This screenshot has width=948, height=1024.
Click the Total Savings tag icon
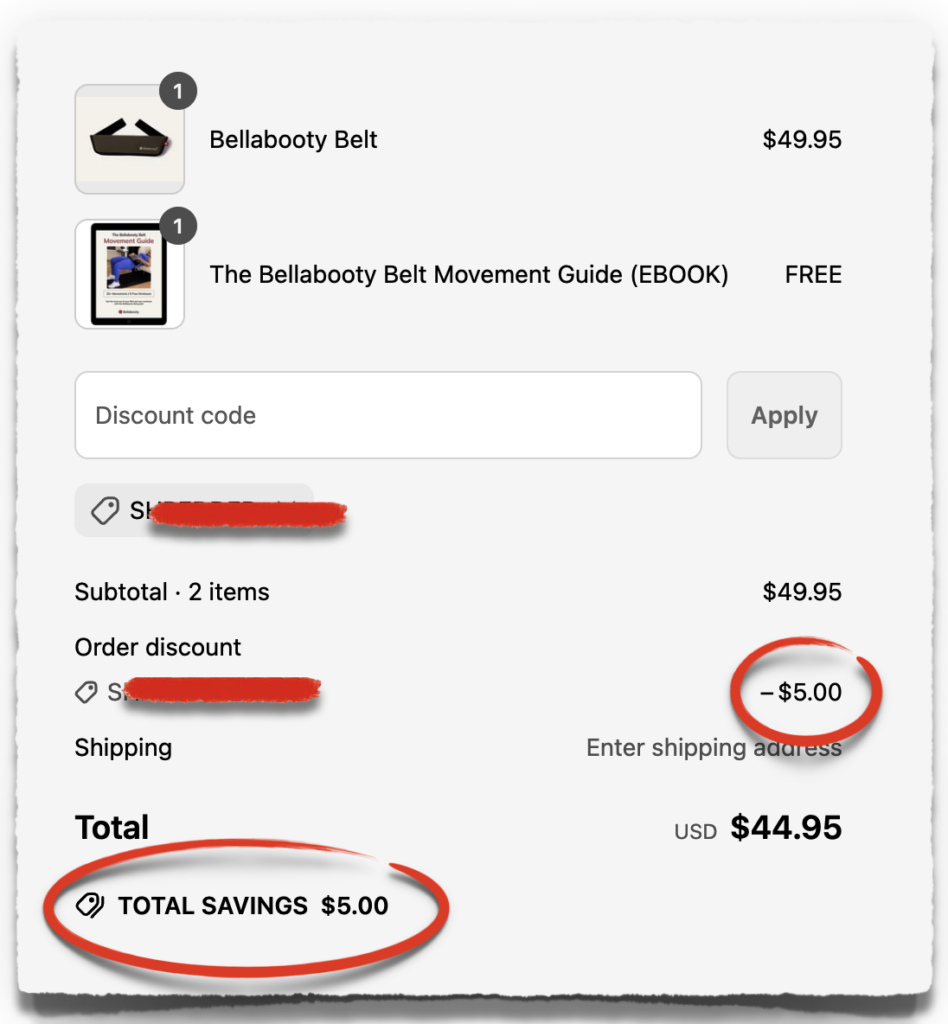[91, 906]
